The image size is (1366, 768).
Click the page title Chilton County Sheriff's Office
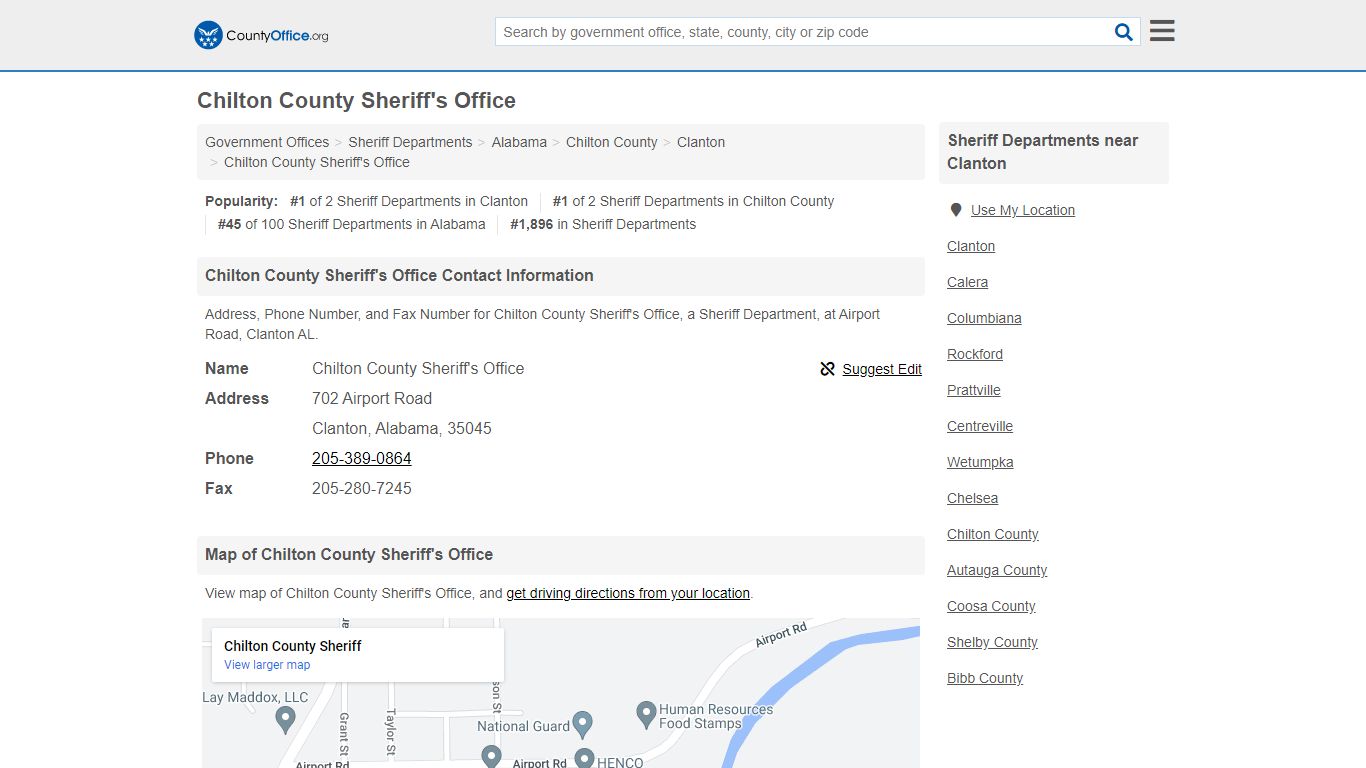(x=357, y=101)
